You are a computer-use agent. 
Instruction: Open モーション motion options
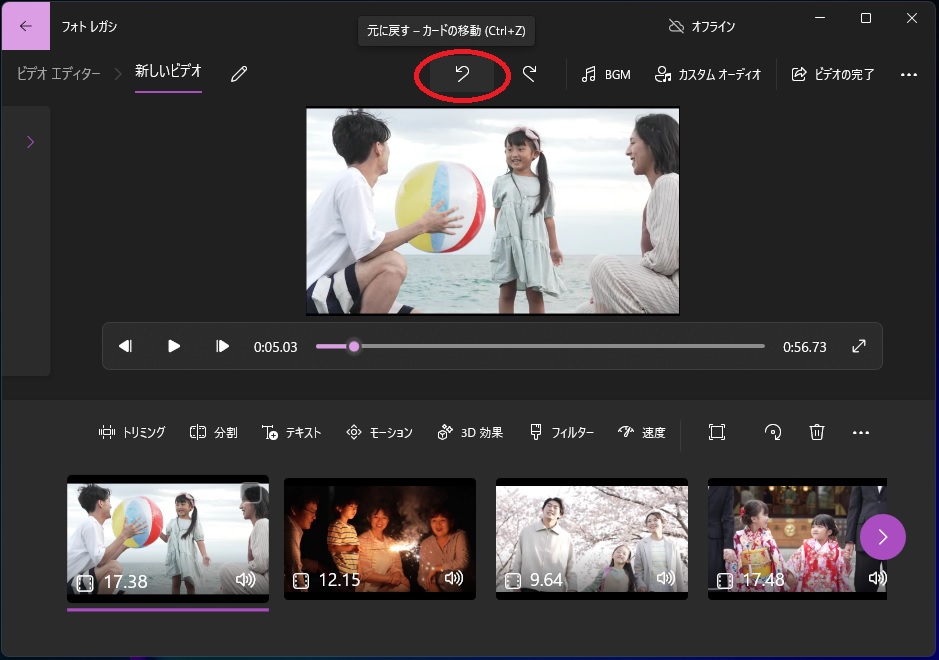pyautogui.click(x=380, y=432)
